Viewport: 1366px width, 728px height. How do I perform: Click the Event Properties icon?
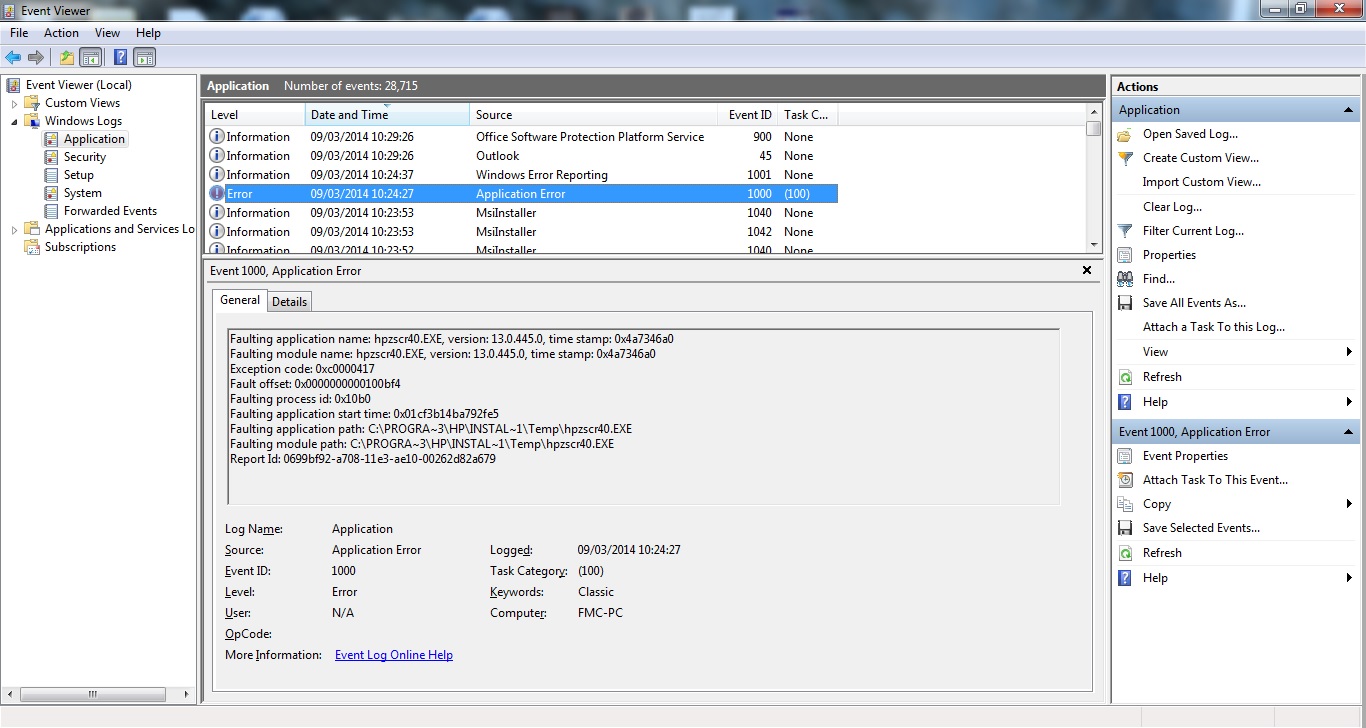click(1125, 456)
